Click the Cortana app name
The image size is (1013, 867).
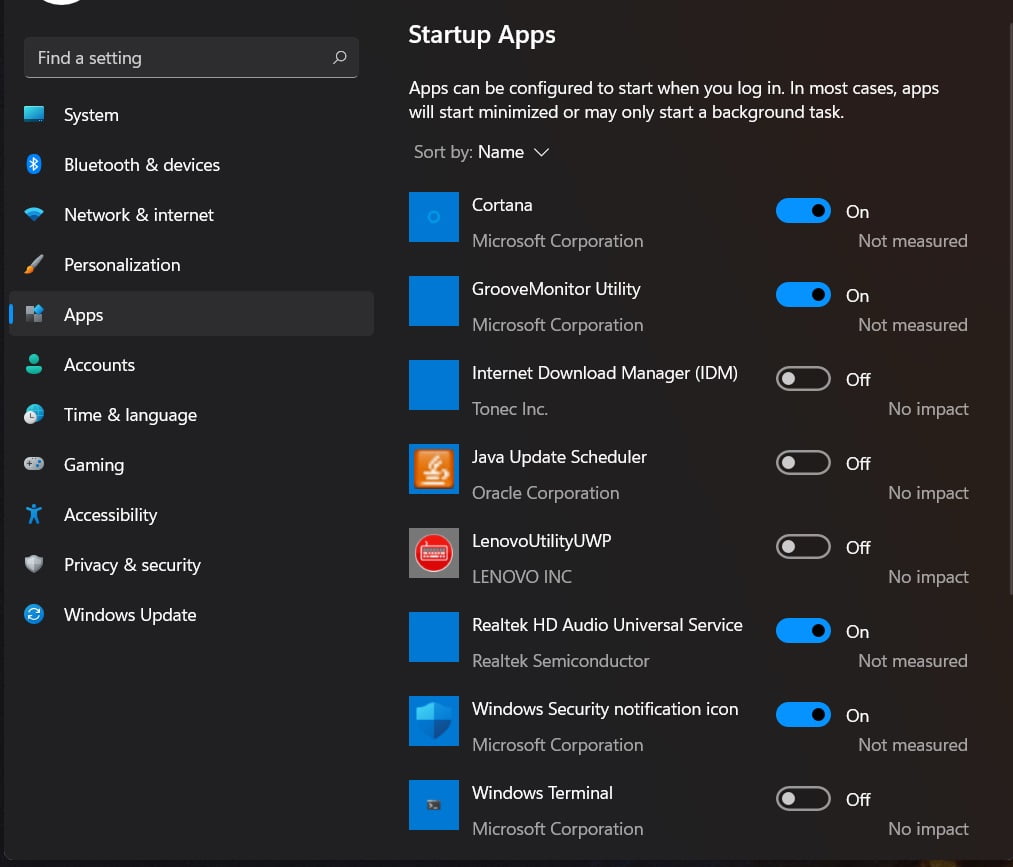(502, 205)
